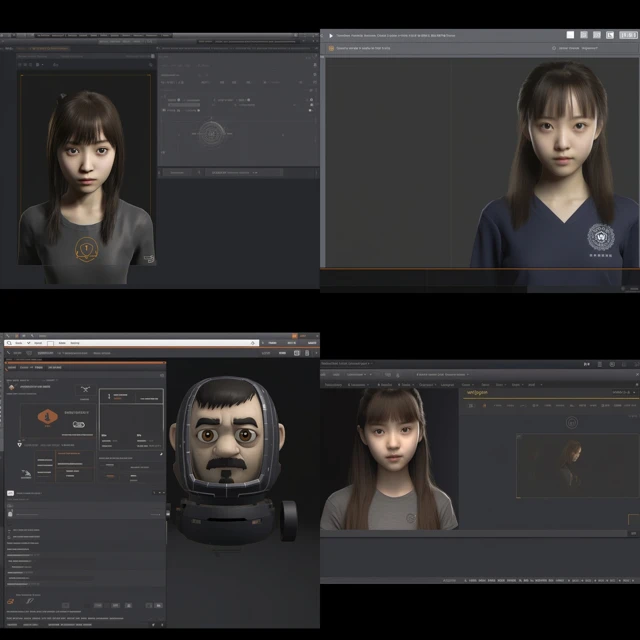Select first tab under orange bar in bottom-left panel
640x640 pixels.
click(12, 367)
